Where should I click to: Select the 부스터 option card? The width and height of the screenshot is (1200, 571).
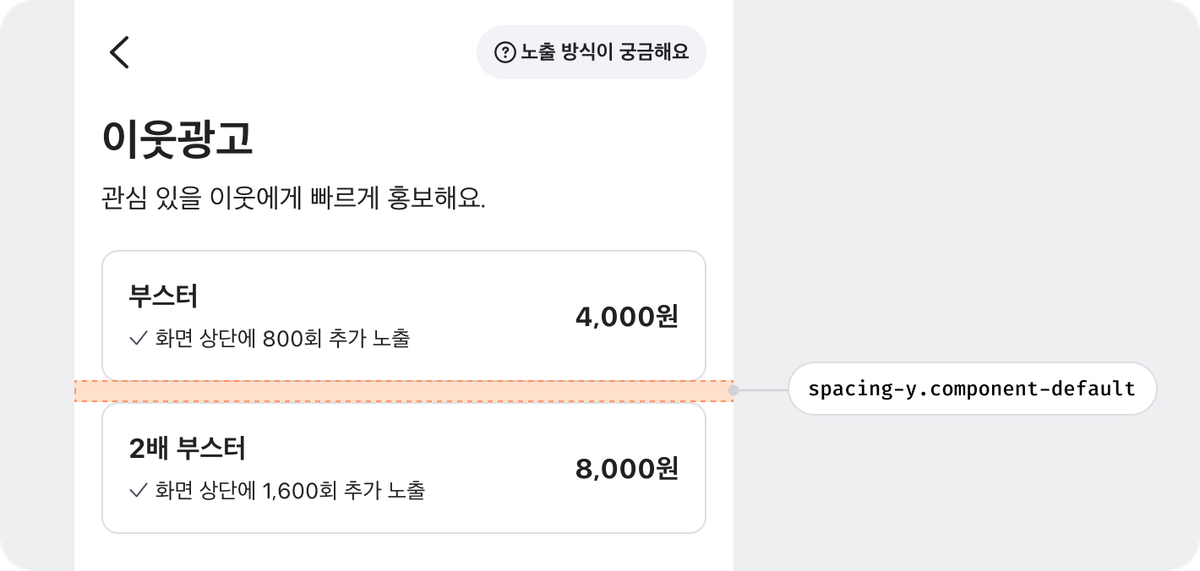click(x=403, y=316)
